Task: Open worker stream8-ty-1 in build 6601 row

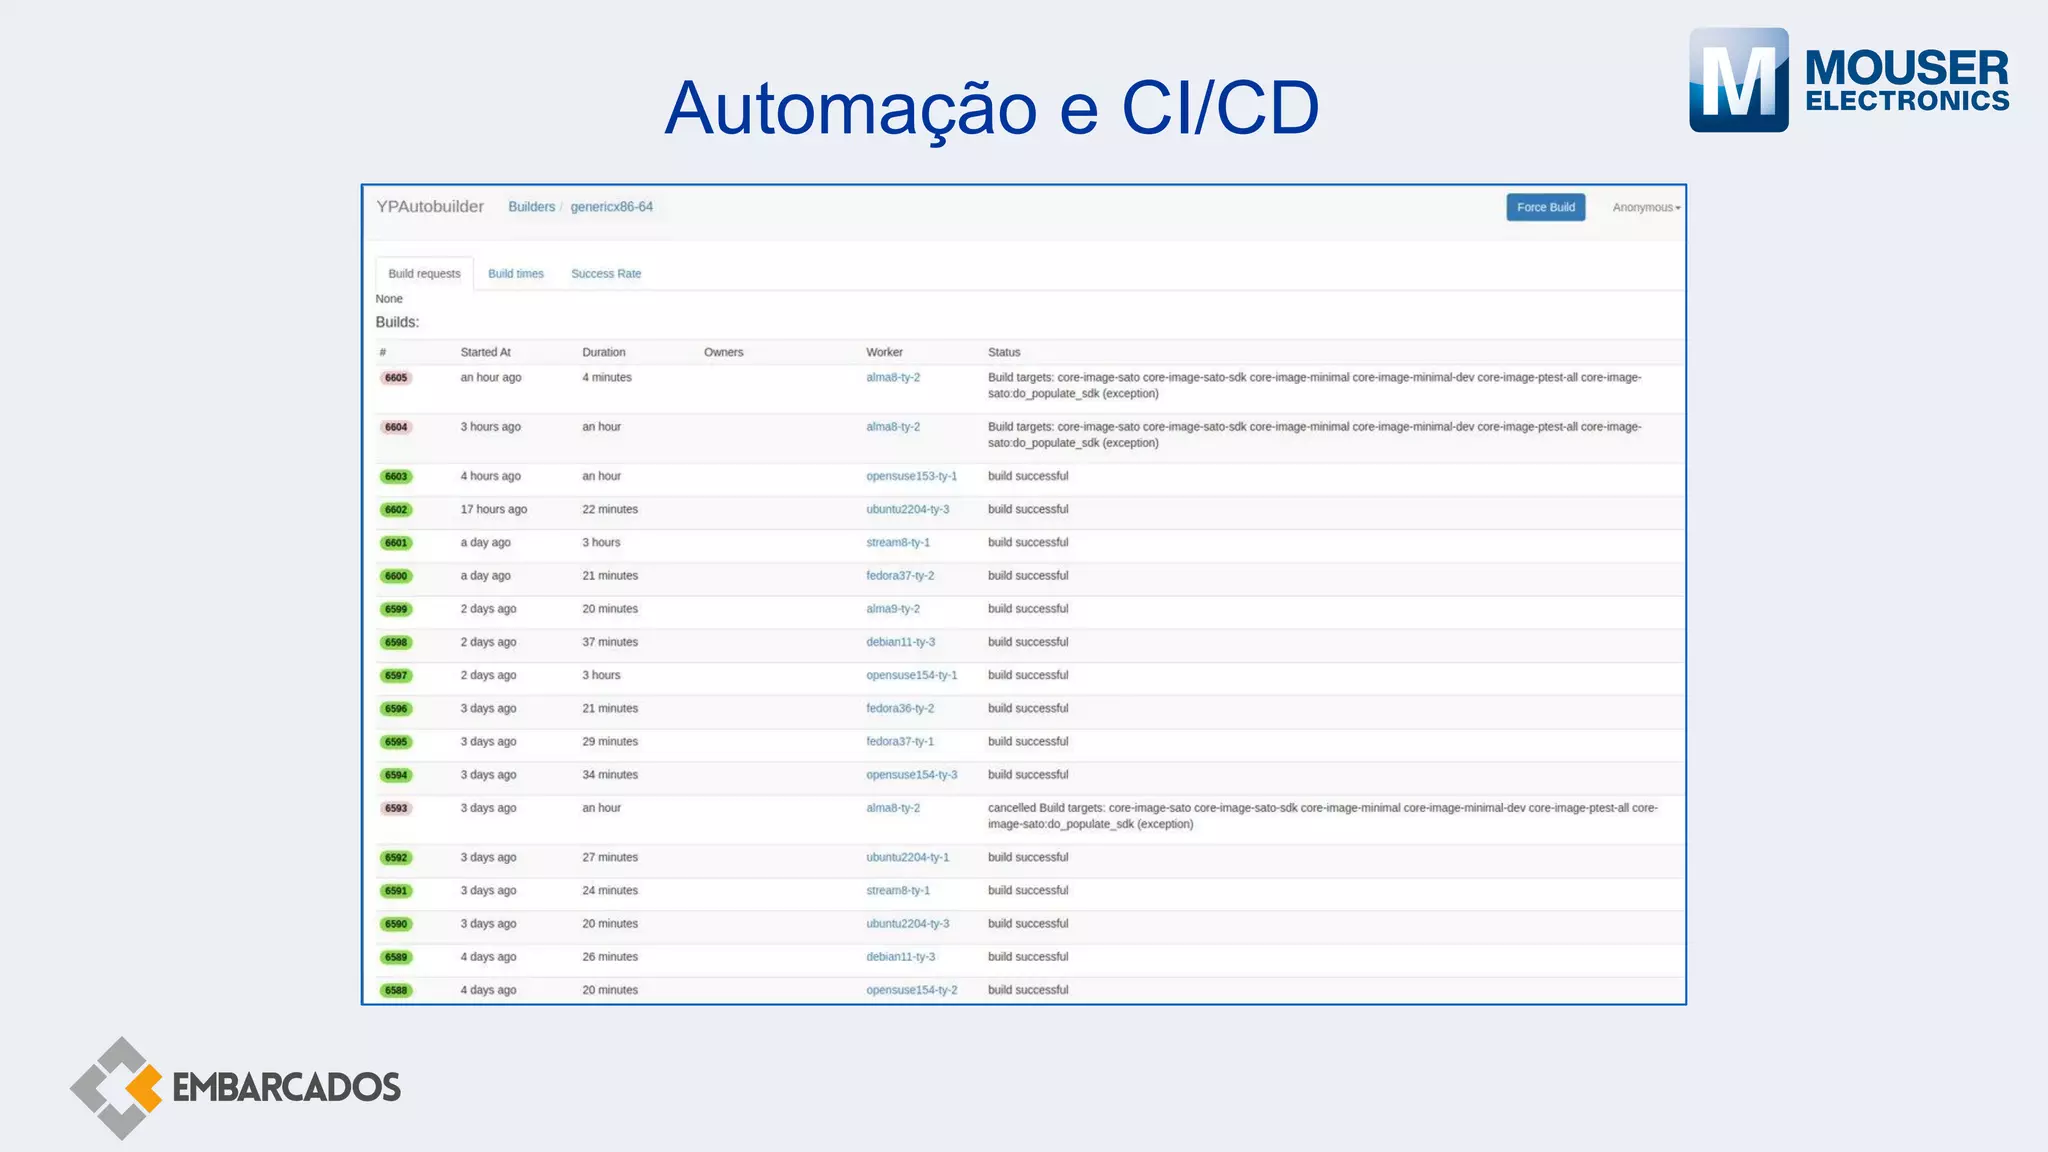Action: [898, 542]
